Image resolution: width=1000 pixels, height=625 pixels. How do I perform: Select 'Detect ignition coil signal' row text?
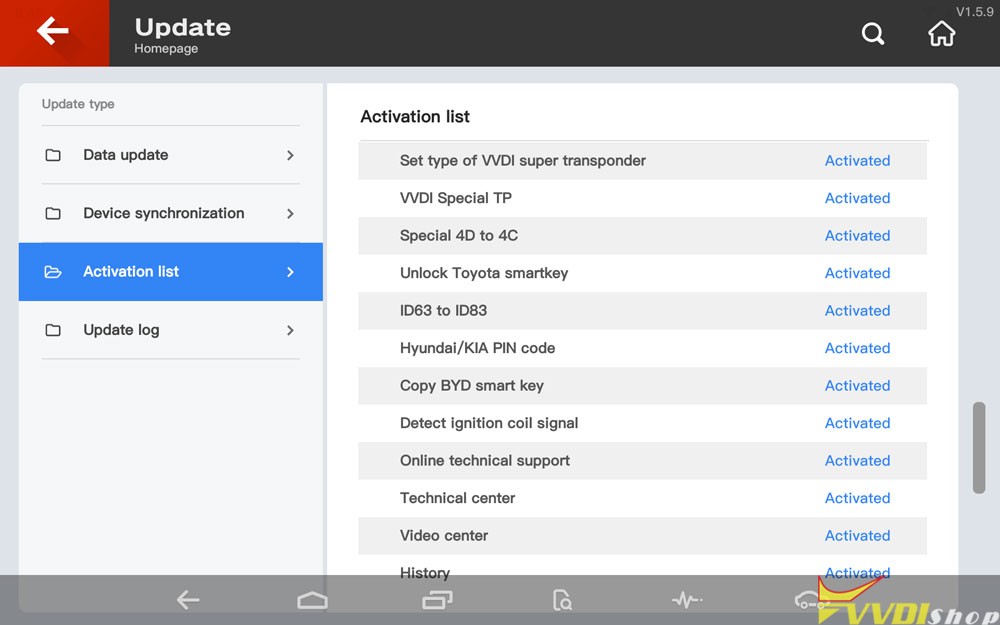489,423
